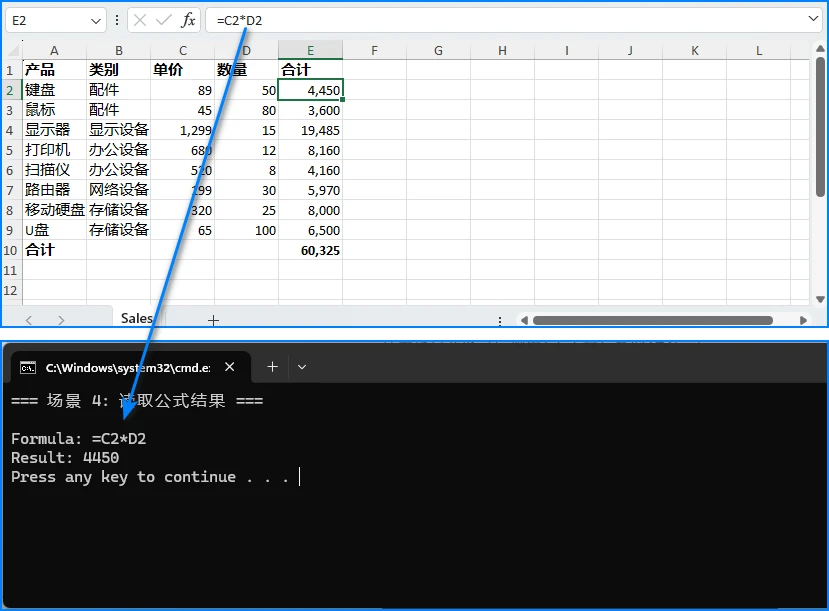This screenshot has width=829, height=611.
Task: Click next sheet navigation arrow
Action: click(61, 320)
